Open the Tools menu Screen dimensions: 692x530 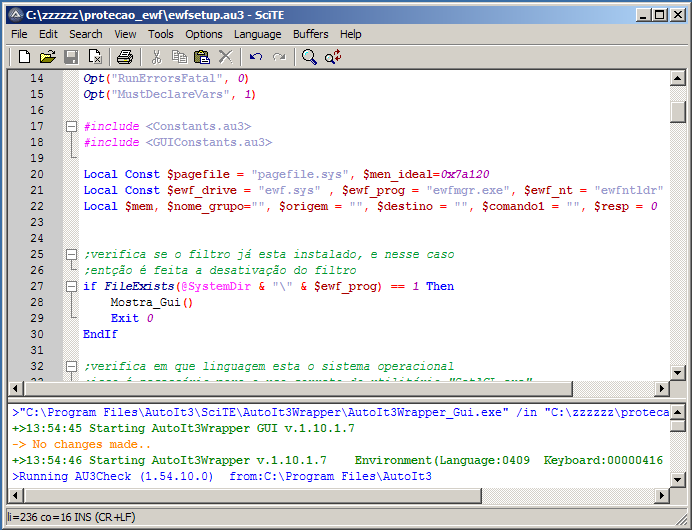161,34
